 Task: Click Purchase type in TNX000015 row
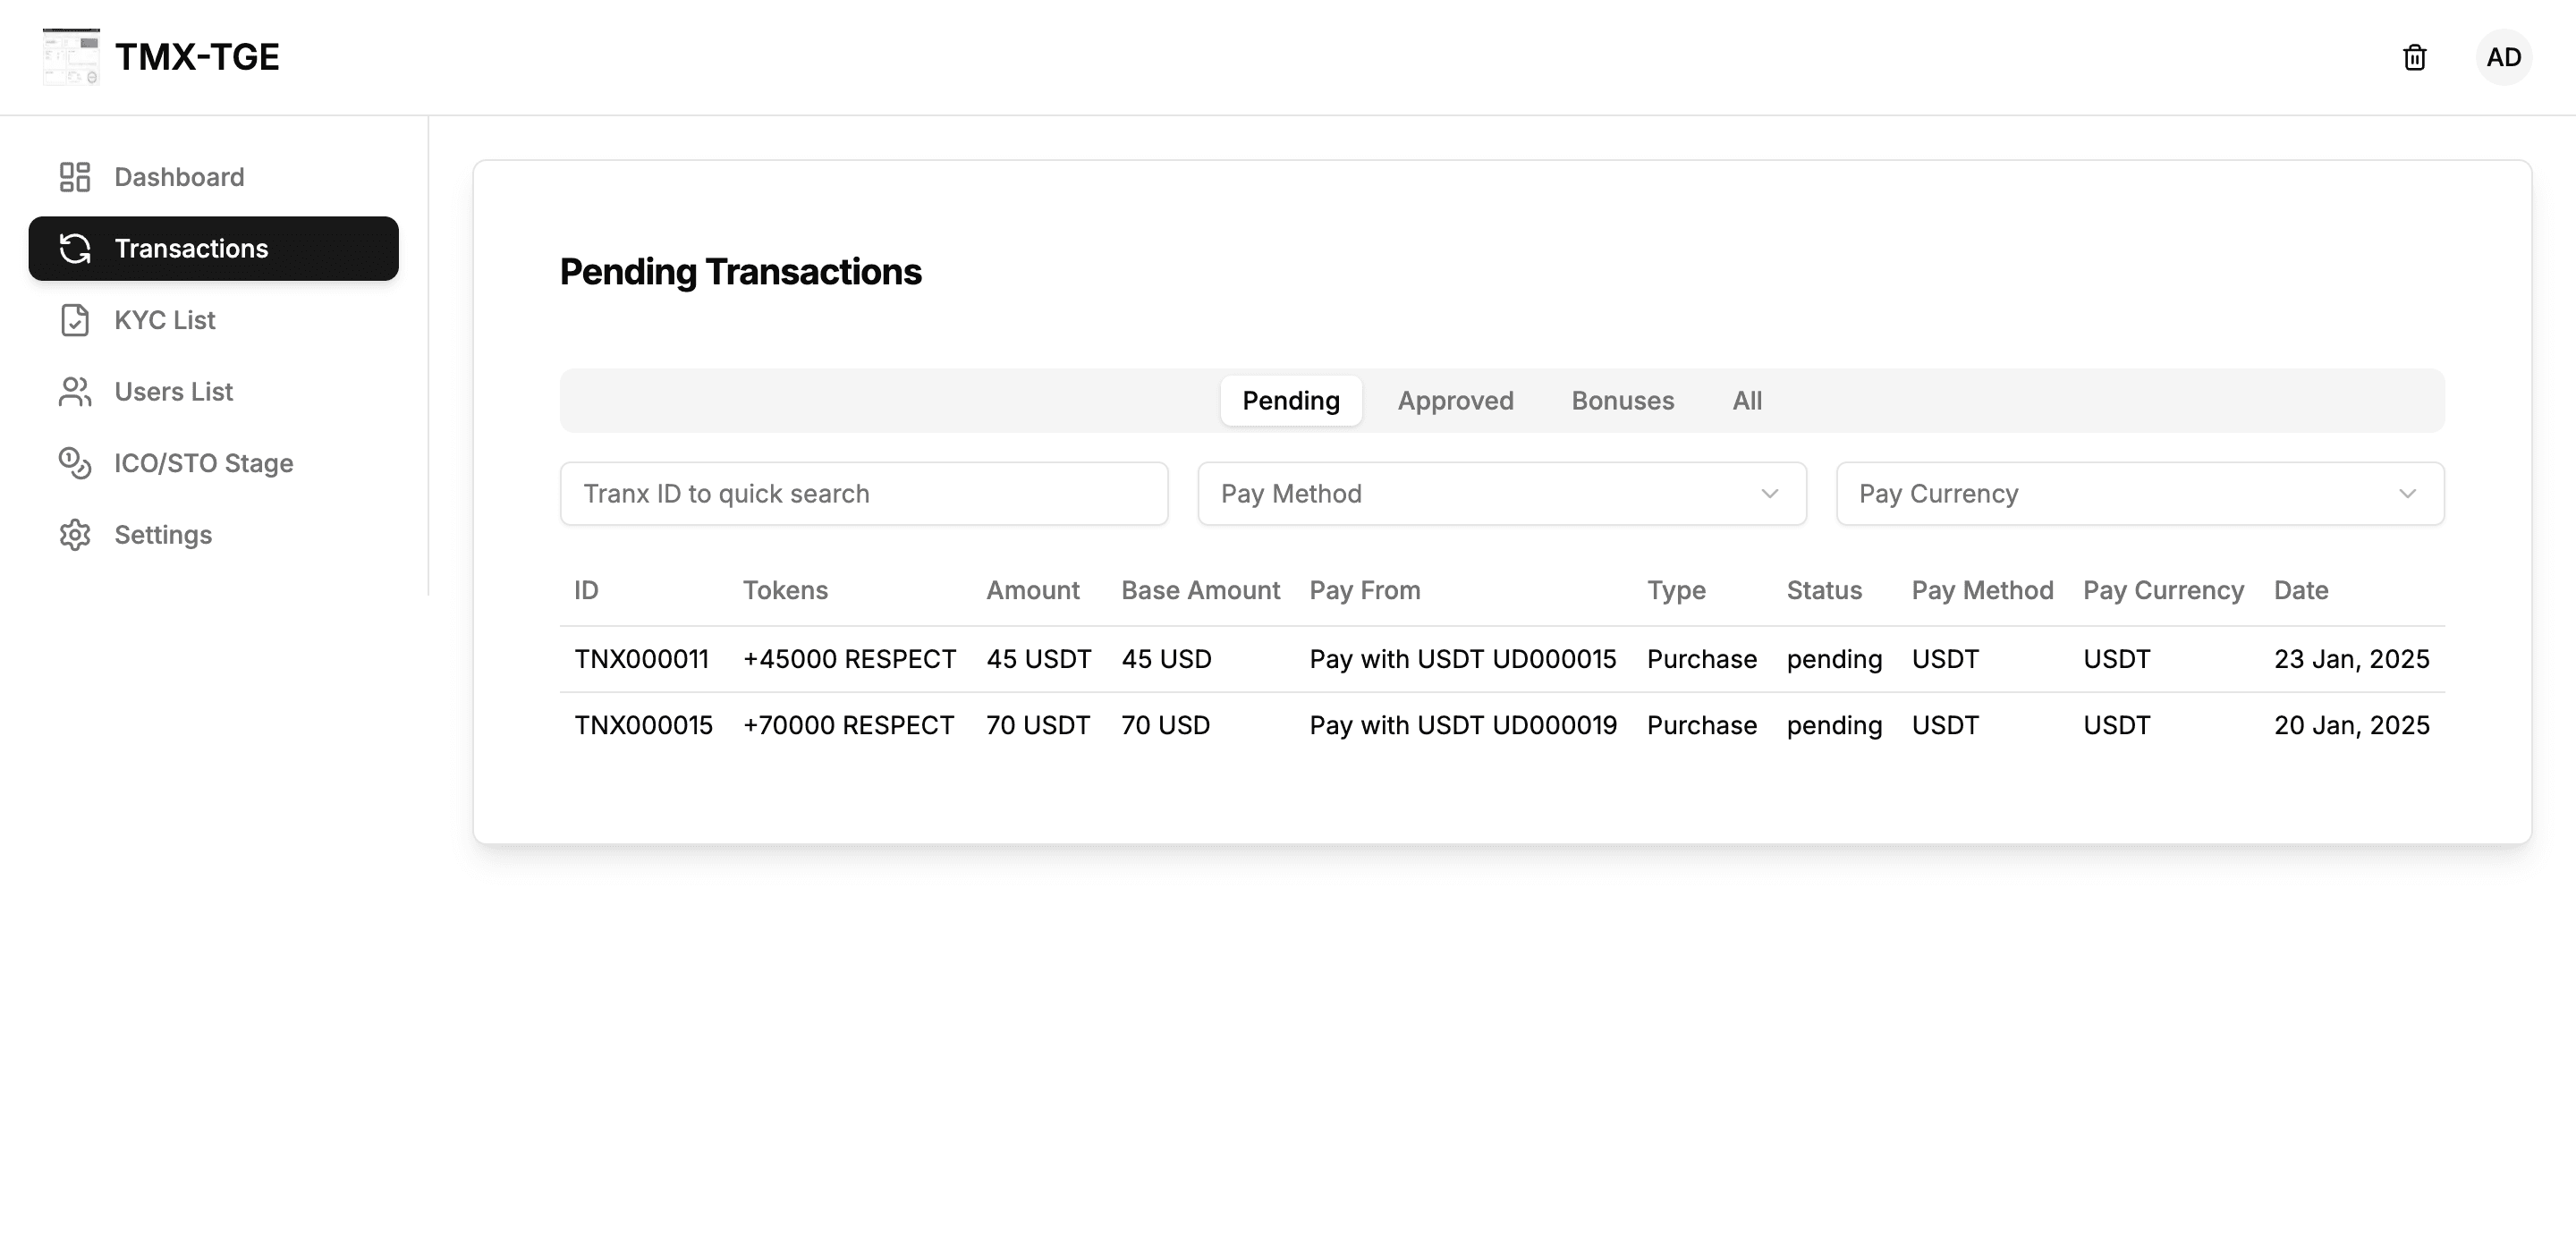pos(1701,726)
